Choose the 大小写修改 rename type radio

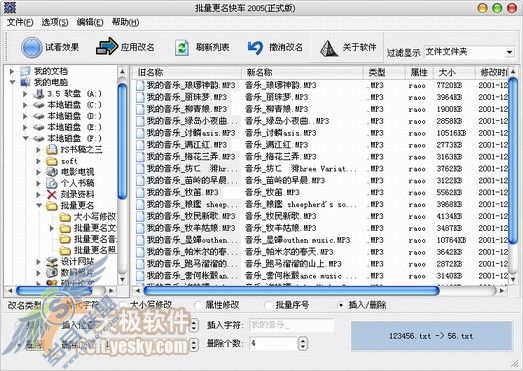(123, 305)
